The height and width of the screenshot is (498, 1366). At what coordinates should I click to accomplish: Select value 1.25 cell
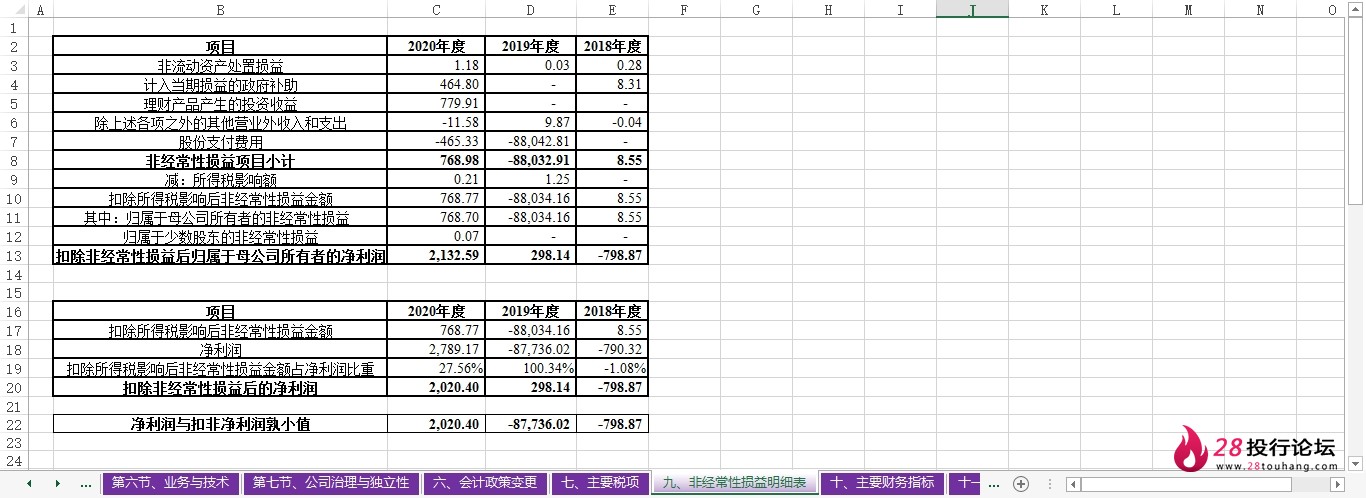coord(530,180)
